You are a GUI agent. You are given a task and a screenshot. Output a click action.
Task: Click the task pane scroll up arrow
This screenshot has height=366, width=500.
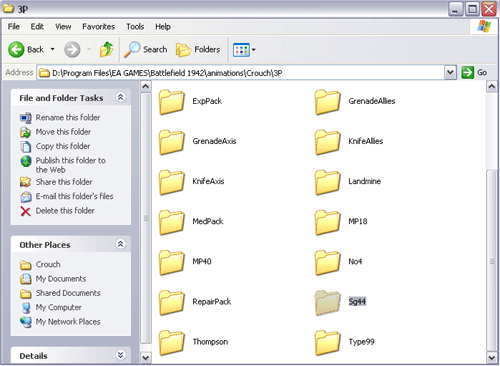pyautogui.click(x=146, y=87)
